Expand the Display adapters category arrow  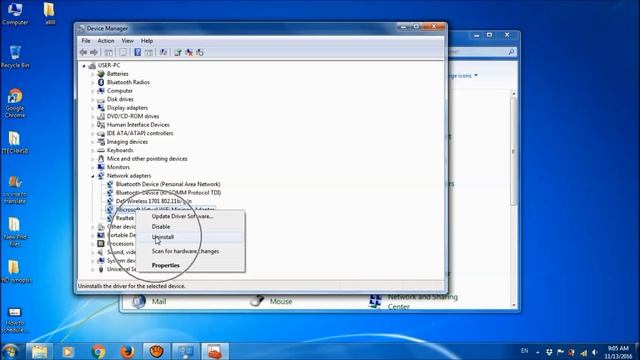93,108
